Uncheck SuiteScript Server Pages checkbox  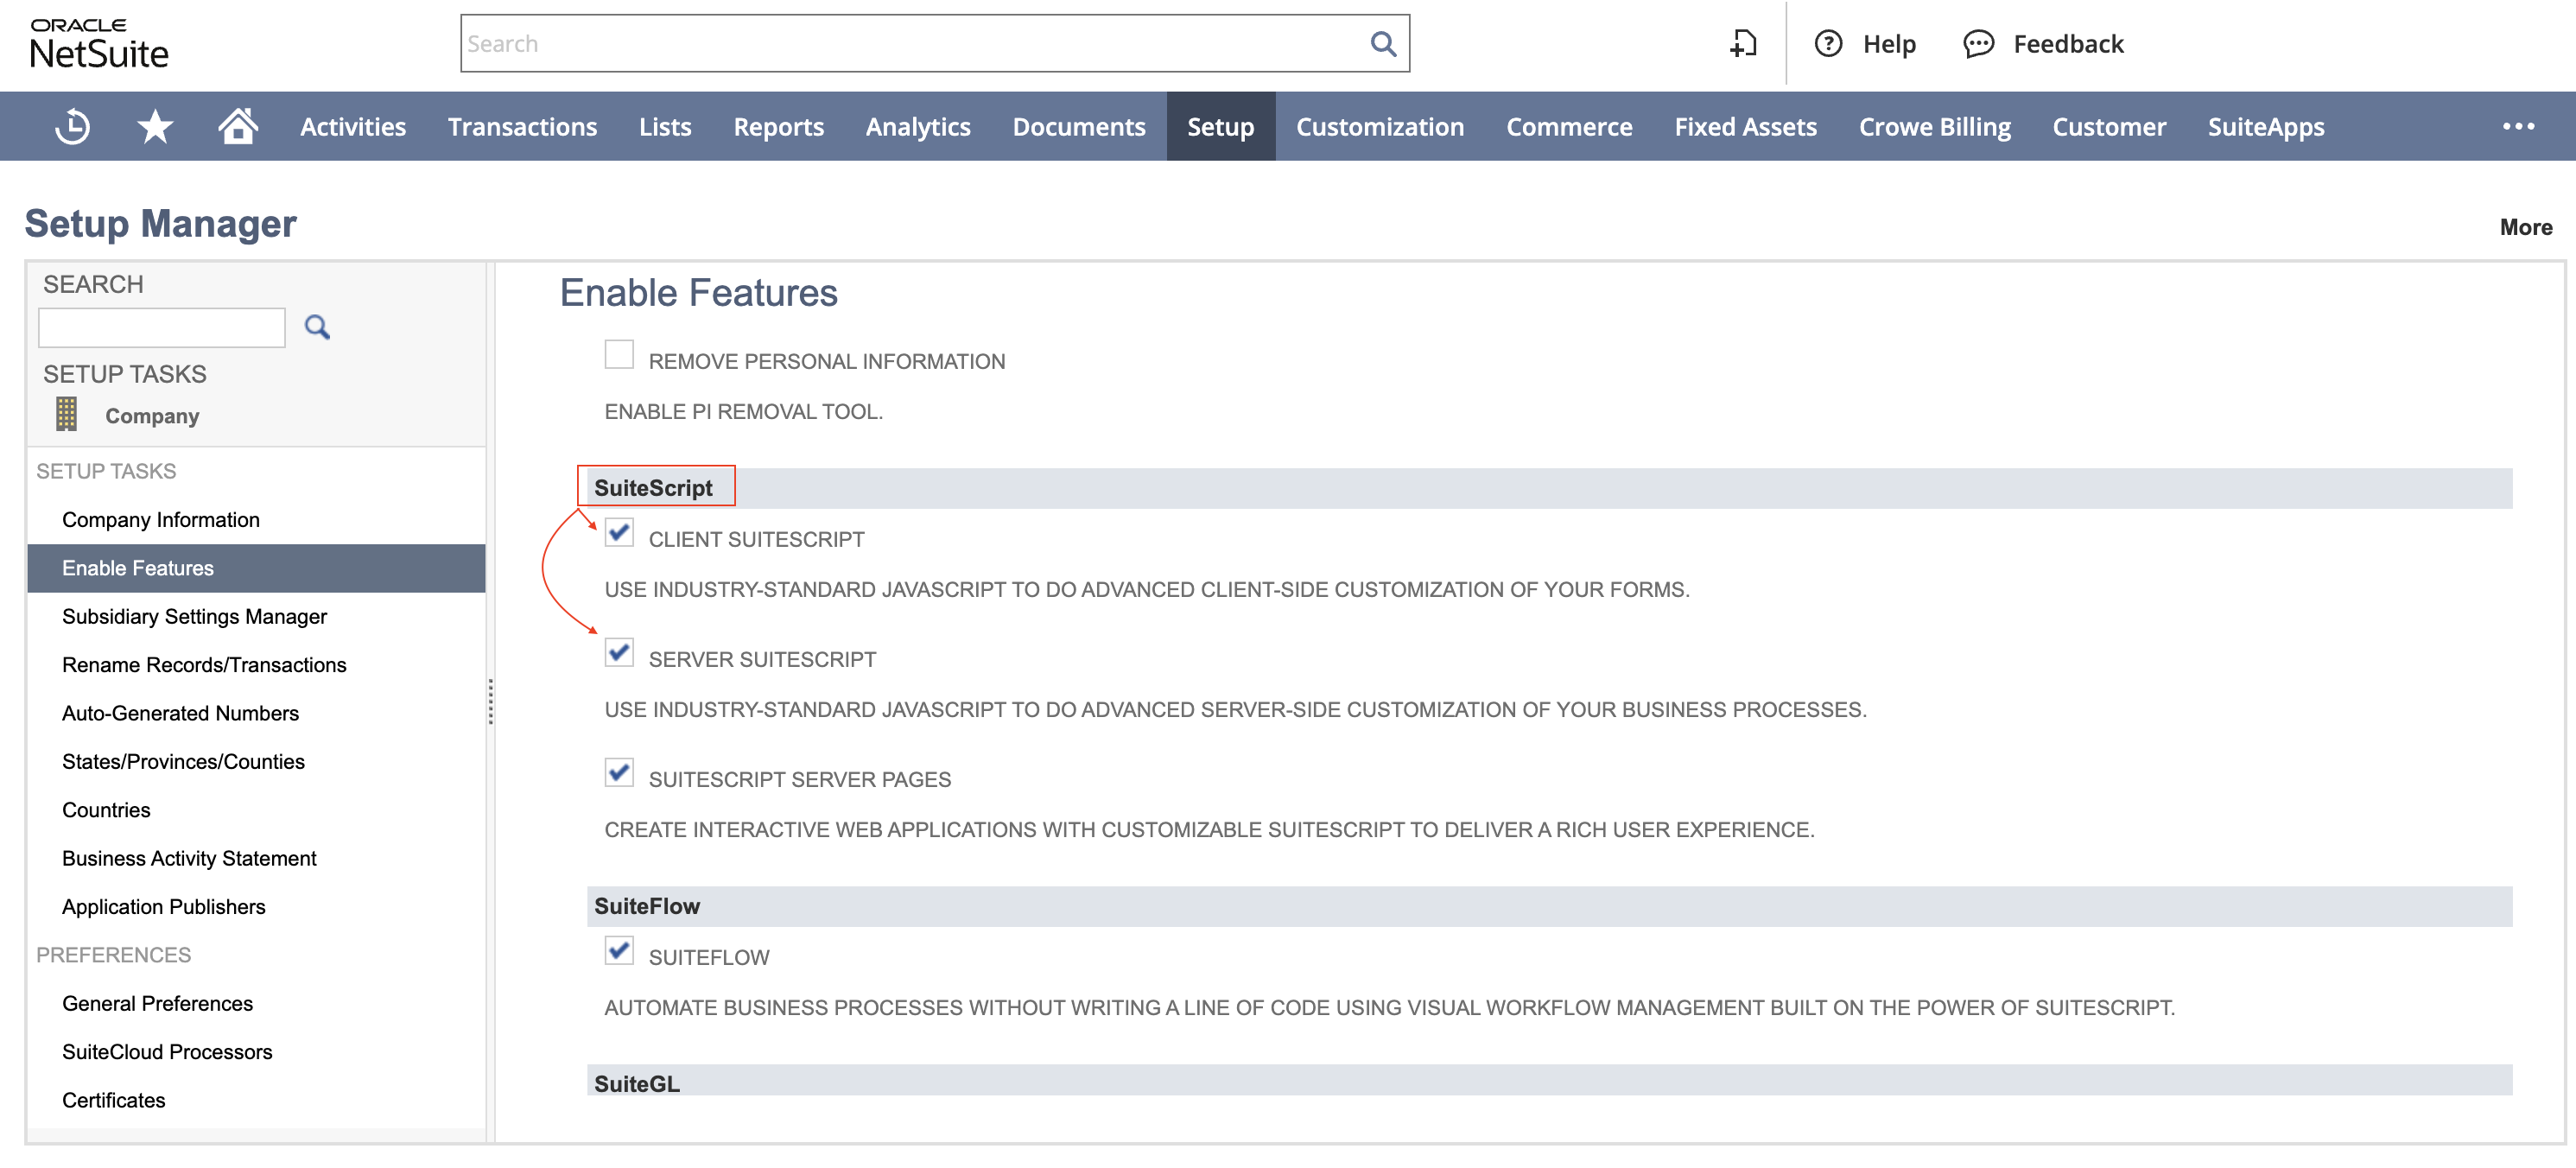tap(619, 772)
